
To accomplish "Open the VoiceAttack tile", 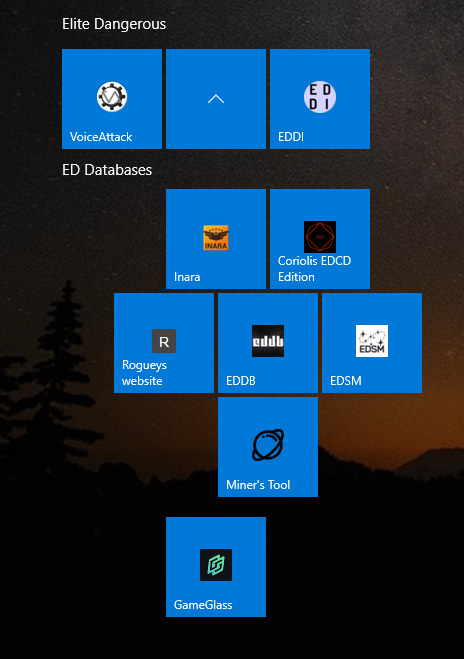I will tap(112, 99).
